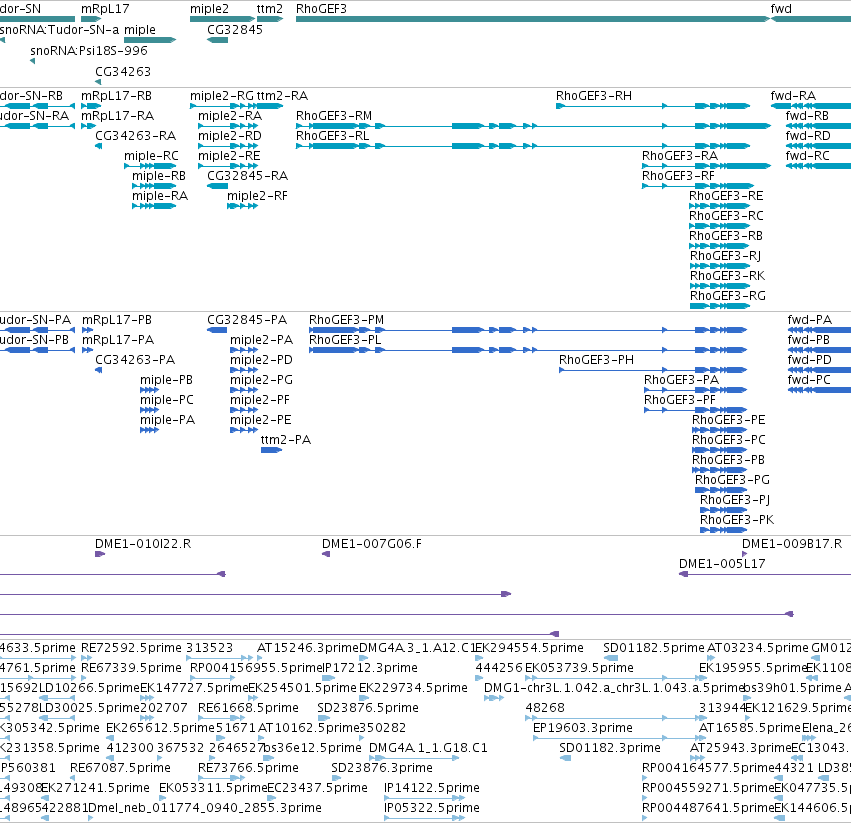The height and width of the screenshot is (823, 851).
Task: Click the ttm2 gene label
Action: click(269, 9)
